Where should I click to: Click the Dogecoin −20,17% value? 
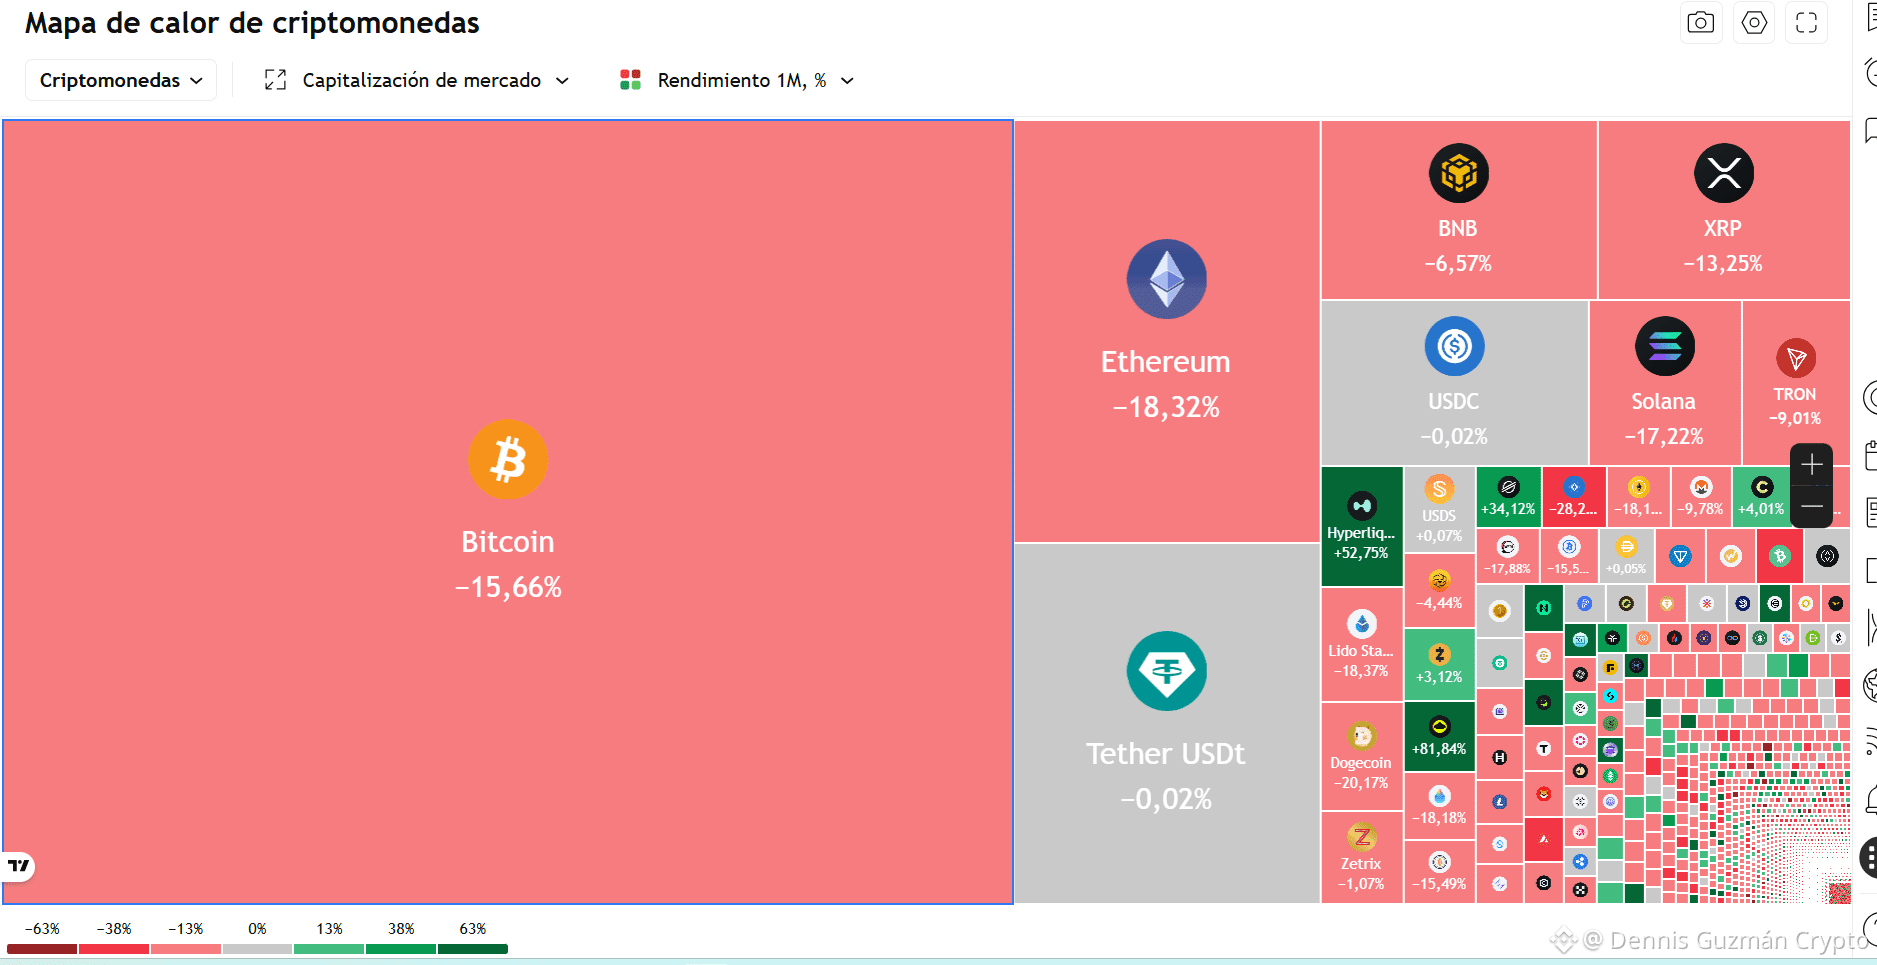(1361, 783)
